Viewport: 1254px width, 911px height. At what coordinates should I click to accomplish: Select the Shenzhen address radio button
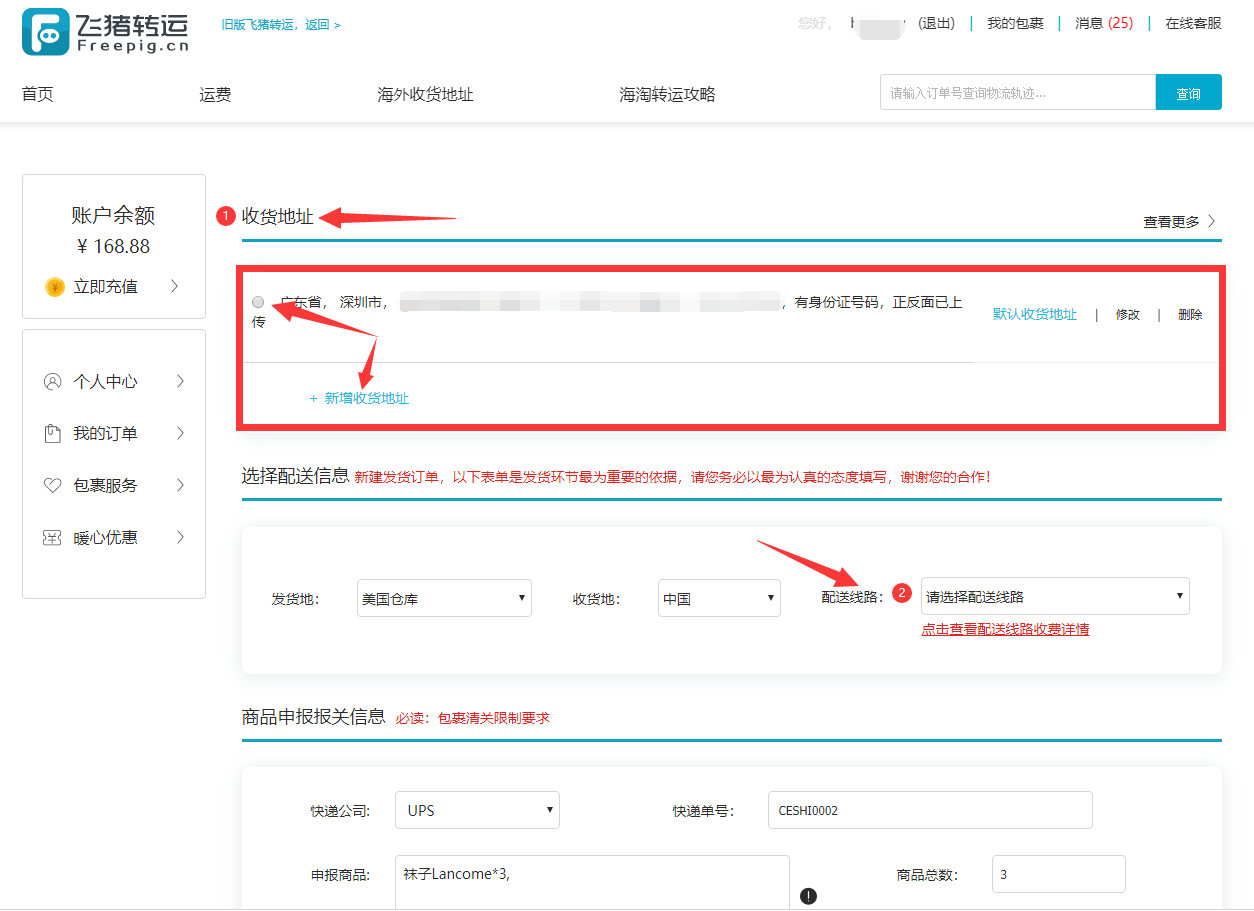click(259, 302)
